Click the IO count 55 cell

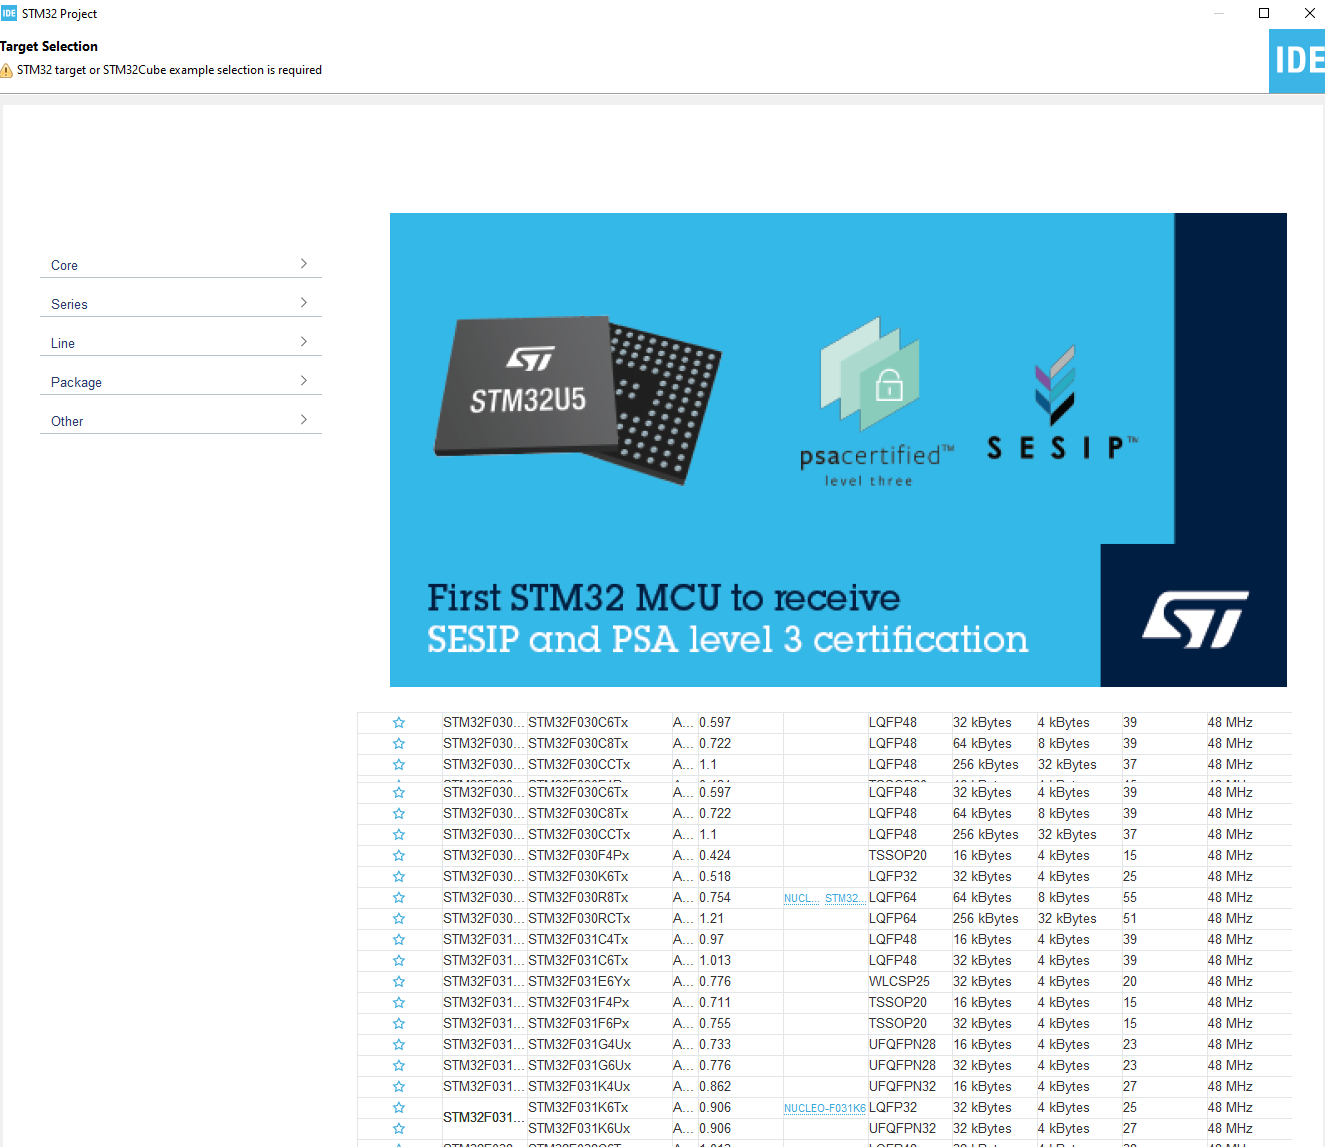1130,897
